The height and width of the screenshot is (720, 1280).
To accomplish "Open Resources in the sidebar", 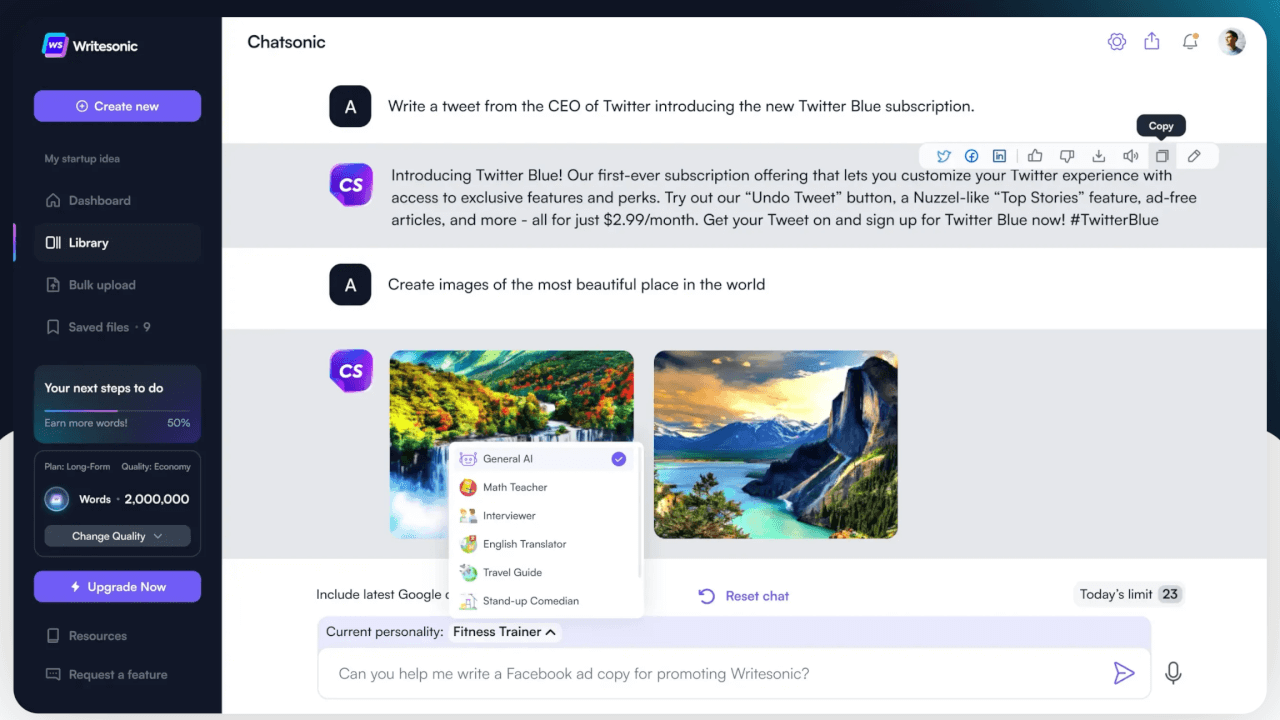I will [x=86, y=636].
